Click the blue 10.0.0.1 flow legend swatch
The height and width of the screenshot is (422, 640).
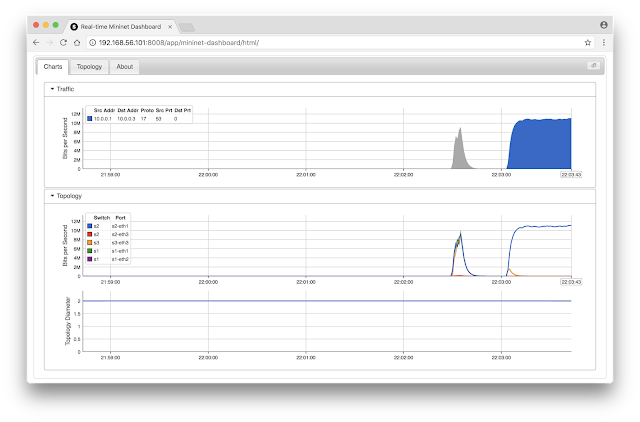89,119
